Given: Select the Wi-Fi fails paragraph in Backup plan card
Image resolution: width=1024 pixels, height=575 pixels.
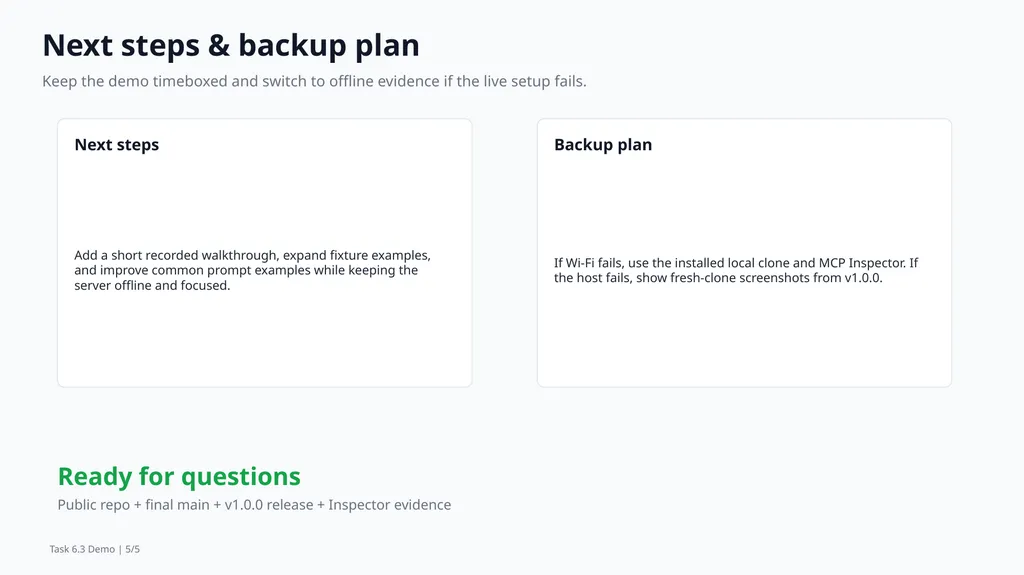Looking at the screenshot, I should (736, 270).
